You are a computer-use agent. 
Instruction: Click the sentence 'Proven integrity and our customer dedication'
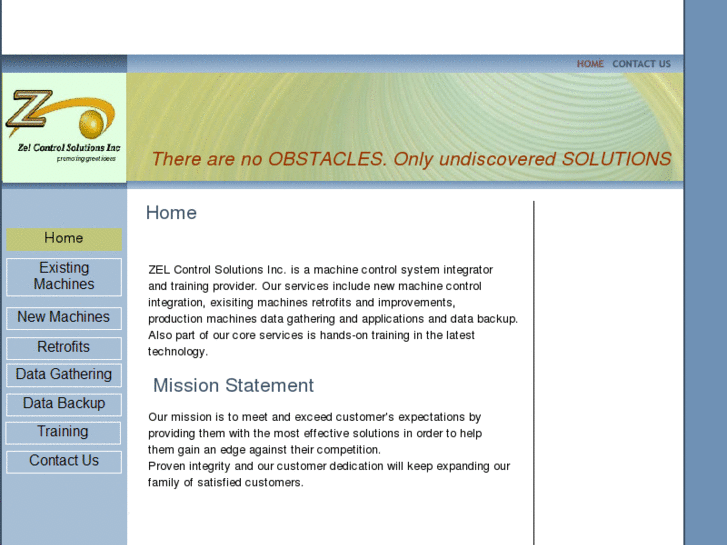[x=329, y=474]
